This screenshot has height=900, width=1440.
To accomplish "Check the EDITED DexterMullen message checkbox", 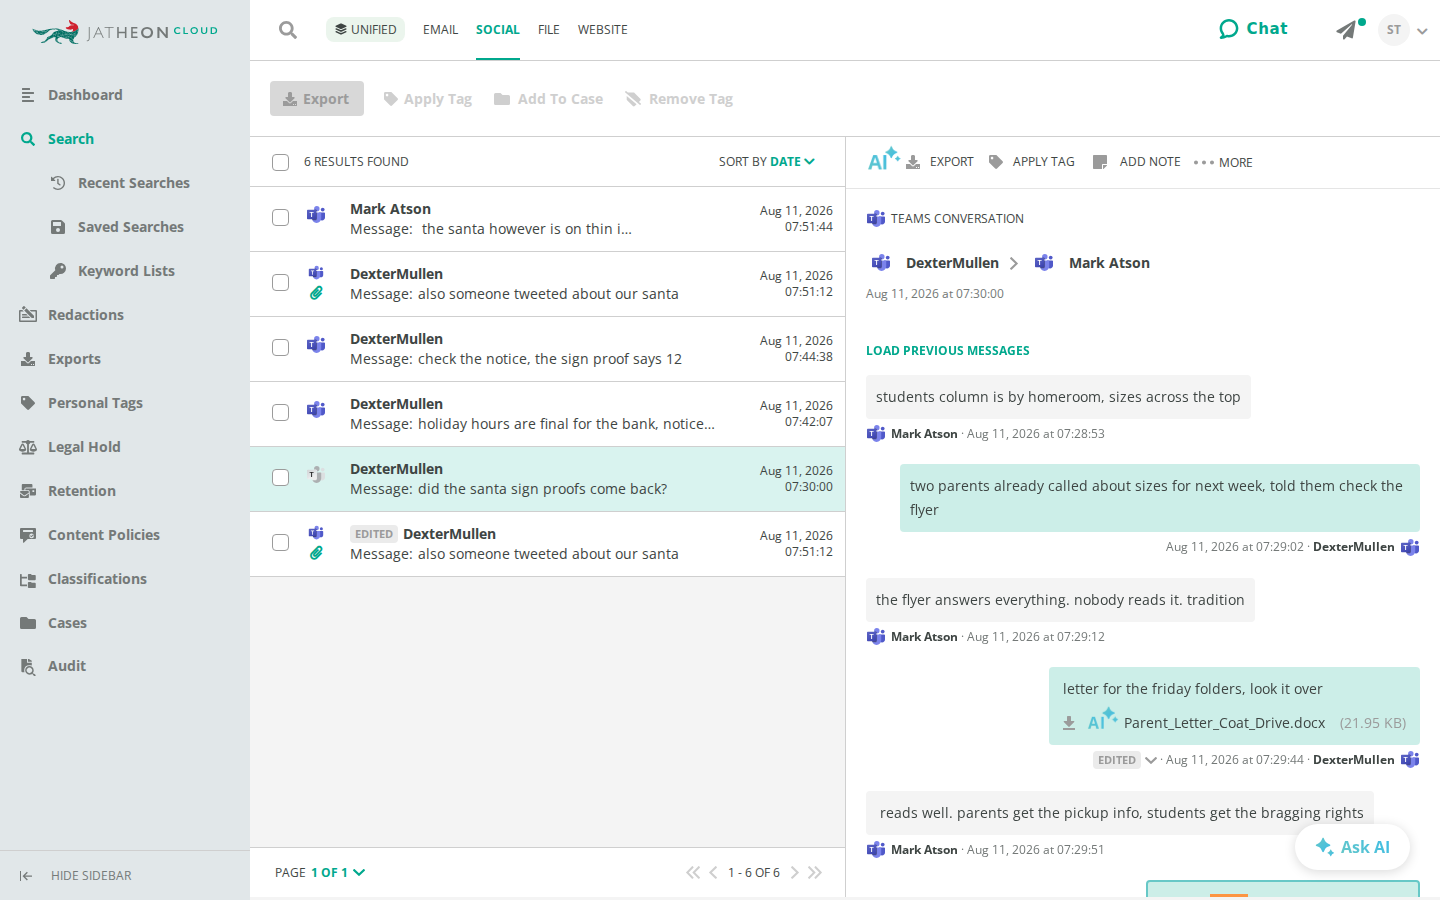I will (281, 543).
